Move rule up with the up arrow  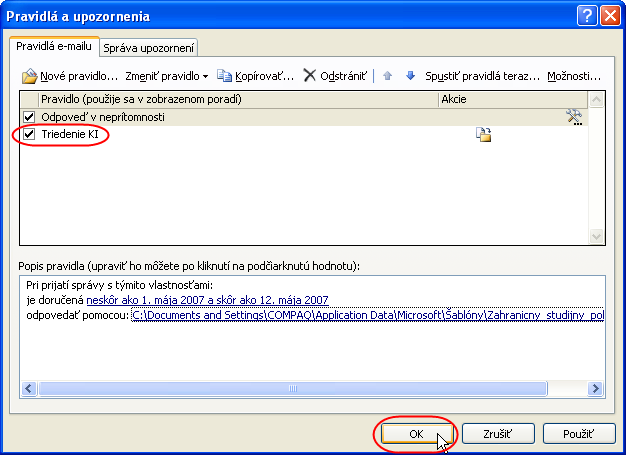pyautogui.click(x=388, y=75)
